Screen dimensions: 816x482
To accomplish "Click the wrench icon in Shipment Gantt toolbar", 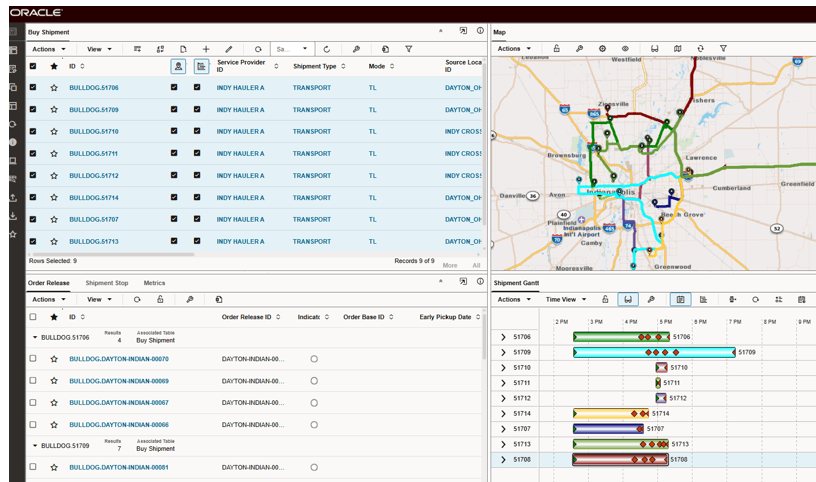I will click(x=650, y=299).
